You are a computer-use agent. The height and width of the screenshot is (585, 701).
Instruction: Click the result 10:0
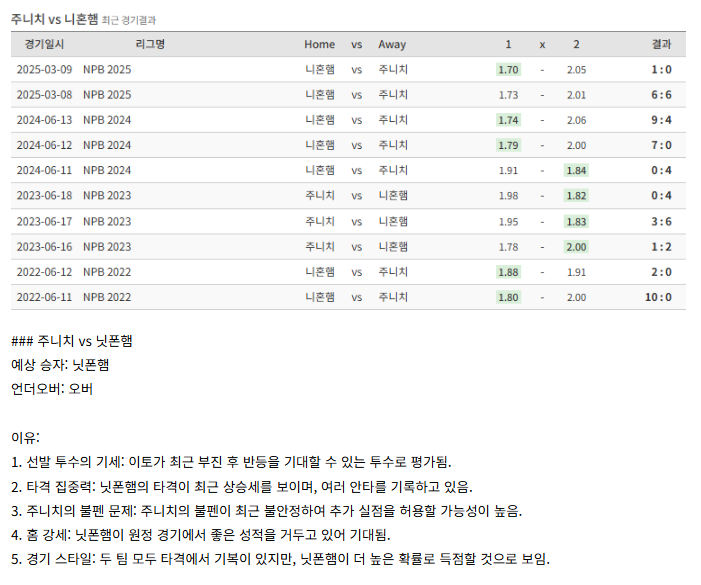click(658, 297)
